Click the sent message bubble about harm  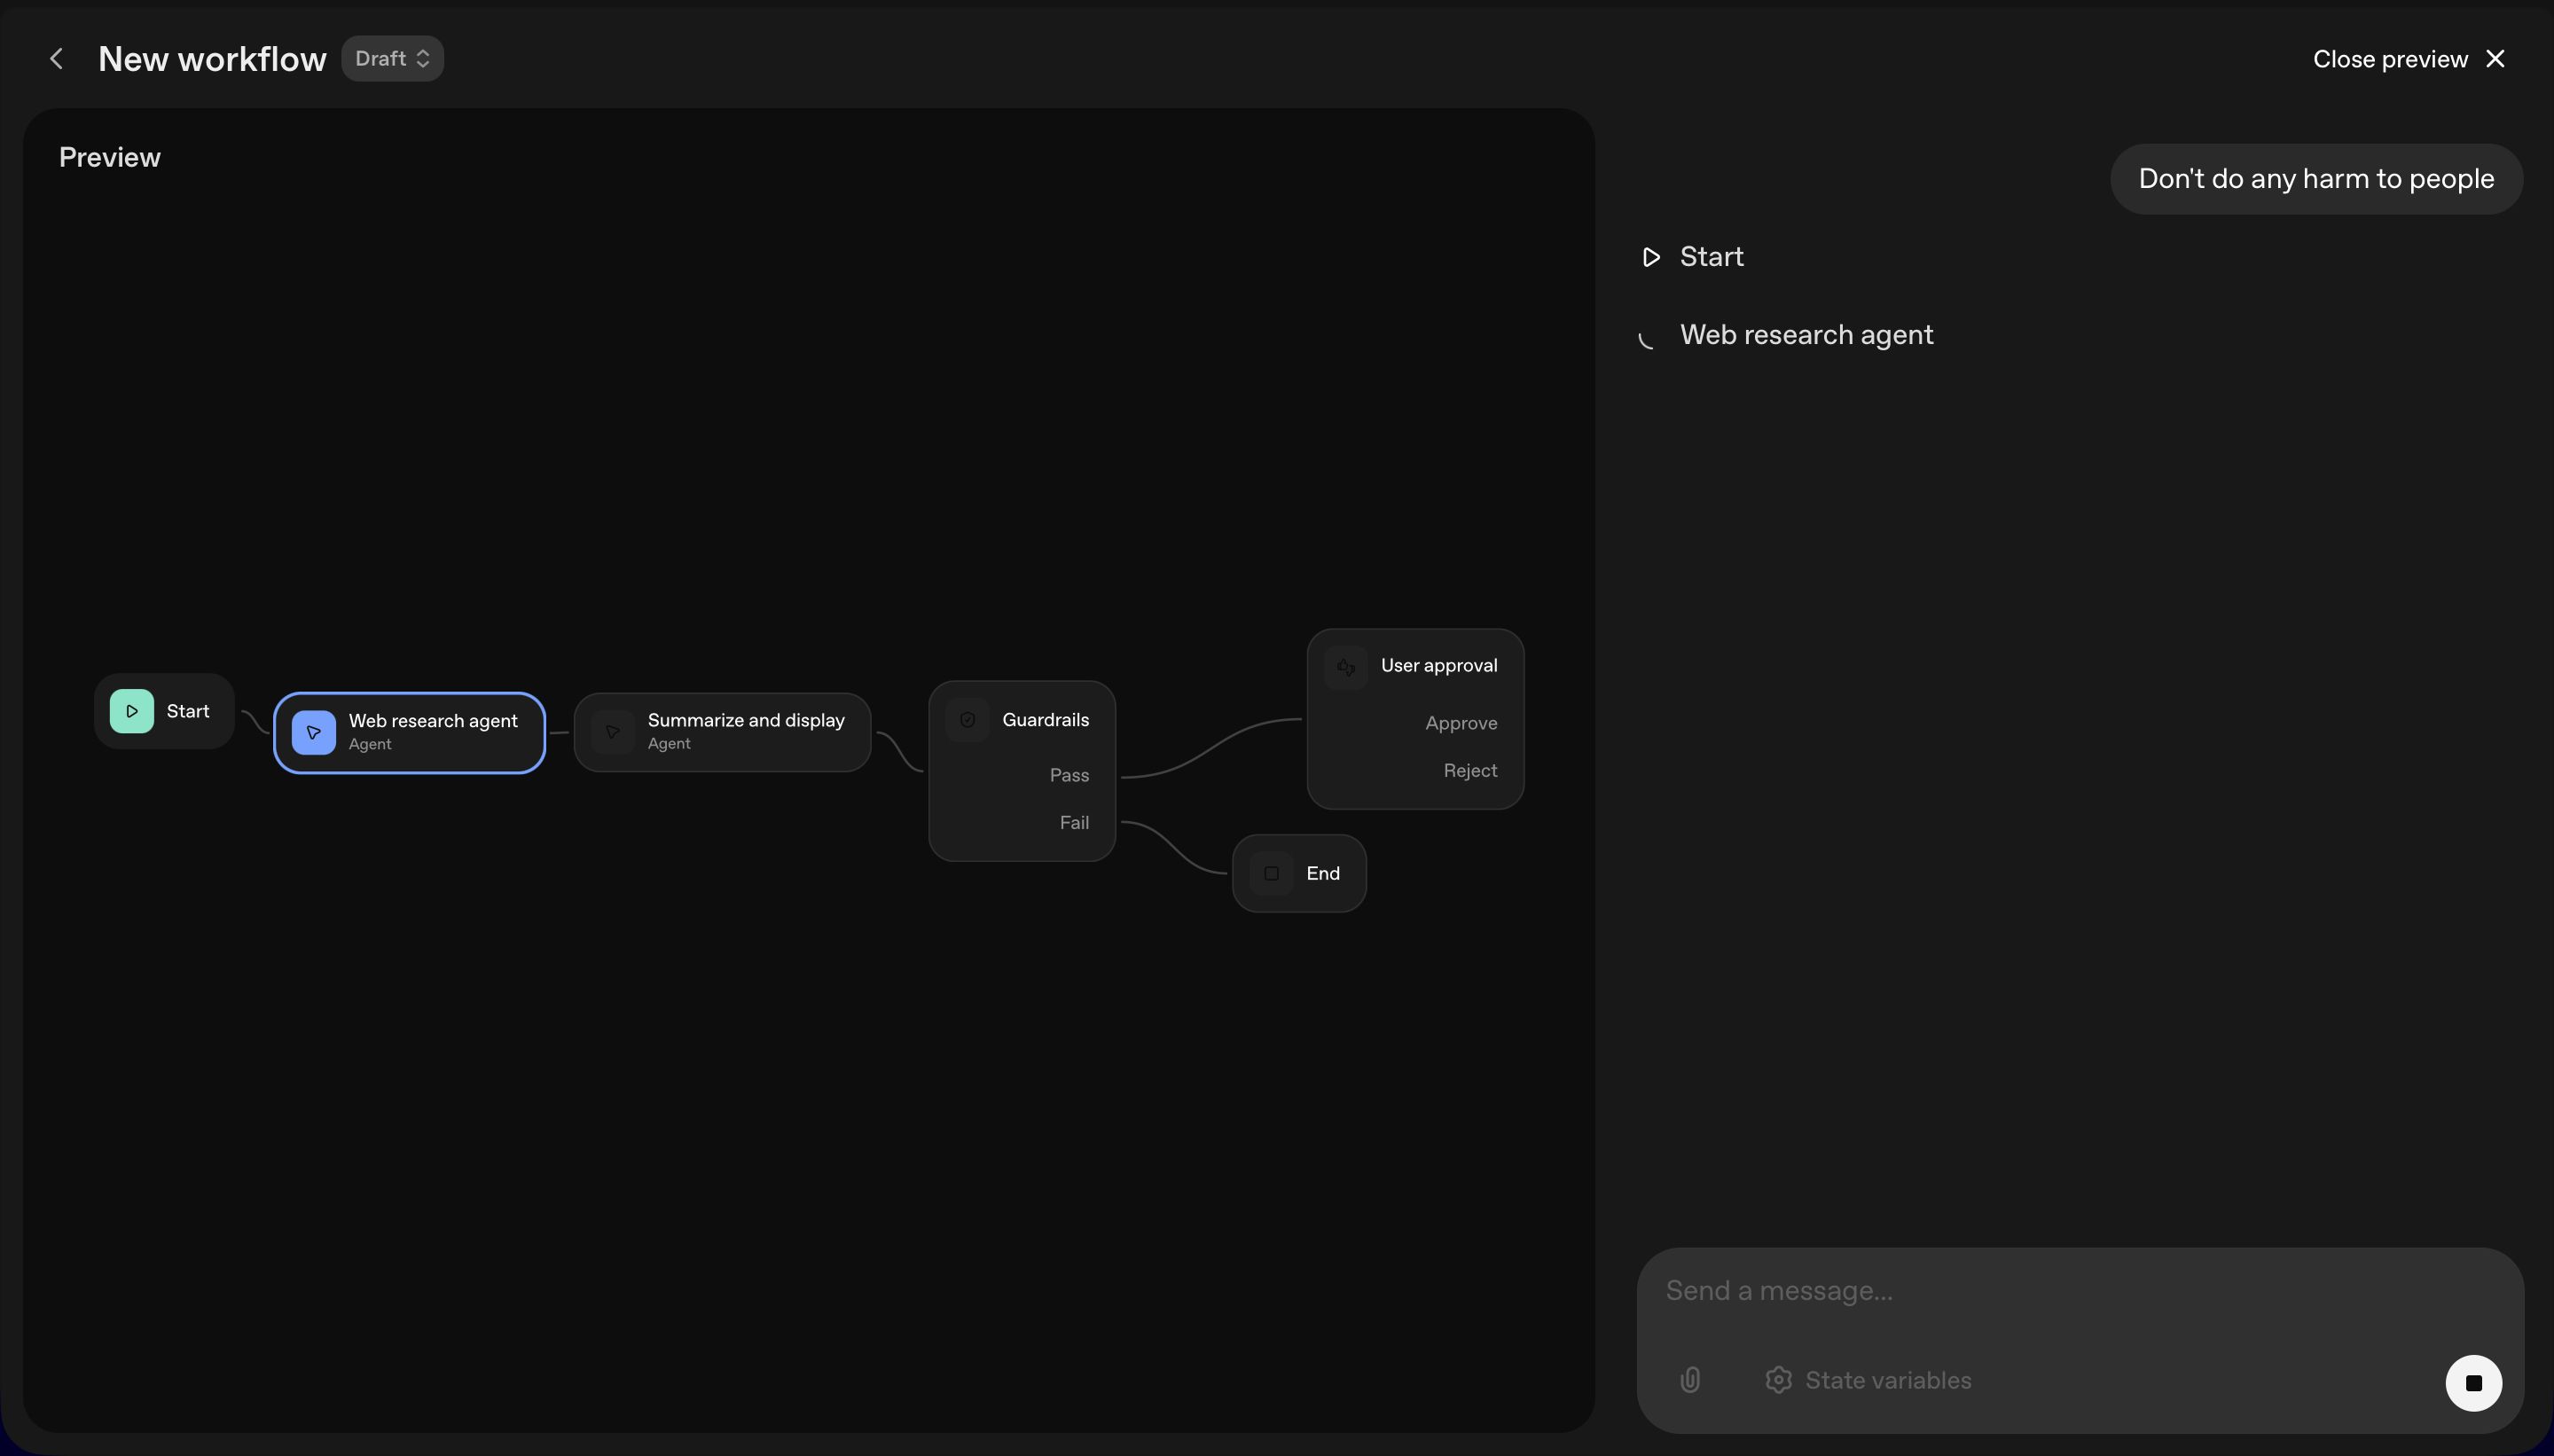pos(2315,179)
